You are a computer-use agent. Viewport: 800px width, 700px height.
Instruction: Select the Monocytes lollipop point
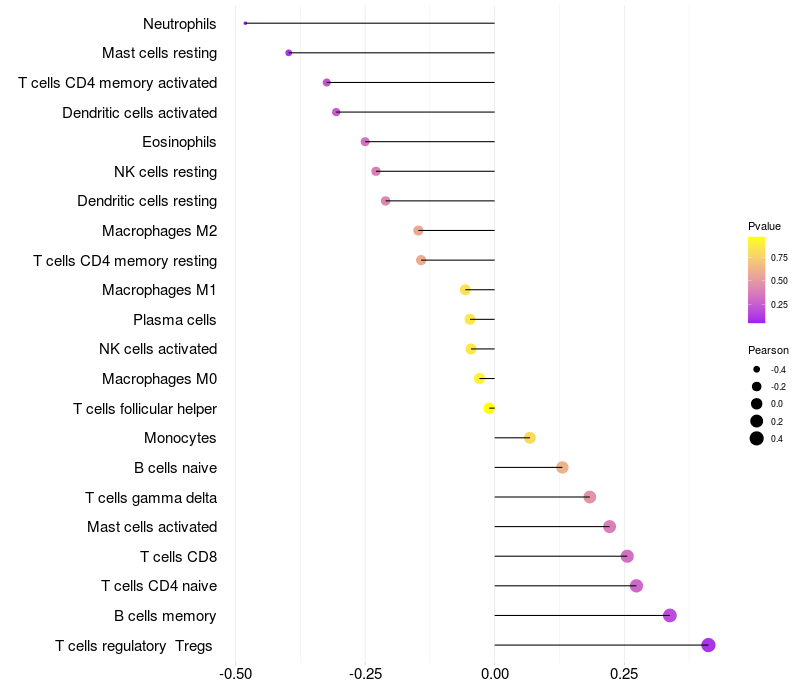pyautogui.click(x=530, y=438)
